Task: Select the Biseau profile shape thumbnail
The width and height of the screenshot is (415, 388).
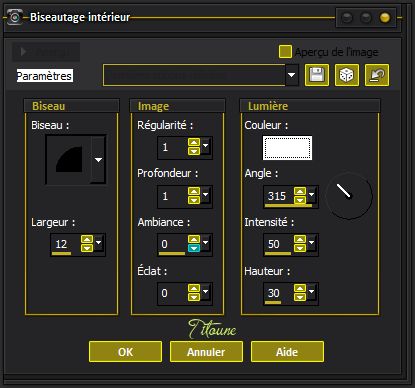Action: tap(69, 160)
